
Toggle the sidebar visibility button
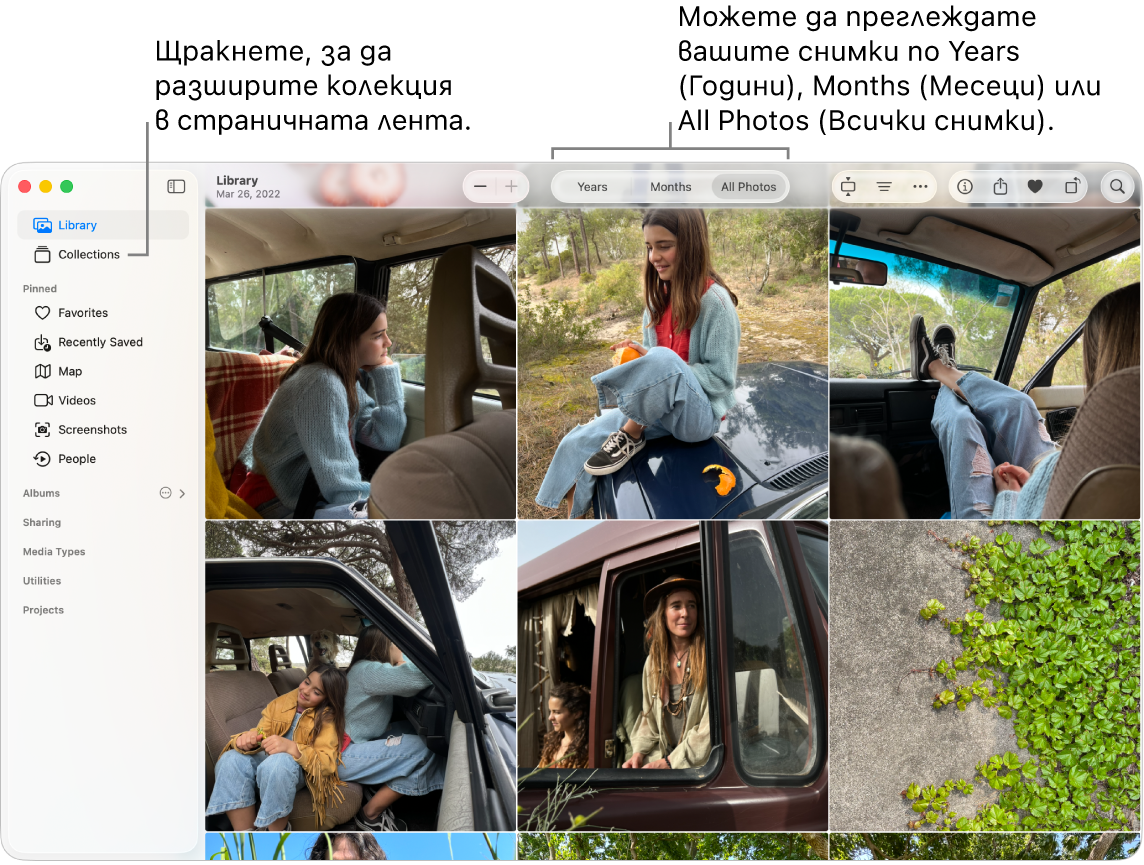176,187
